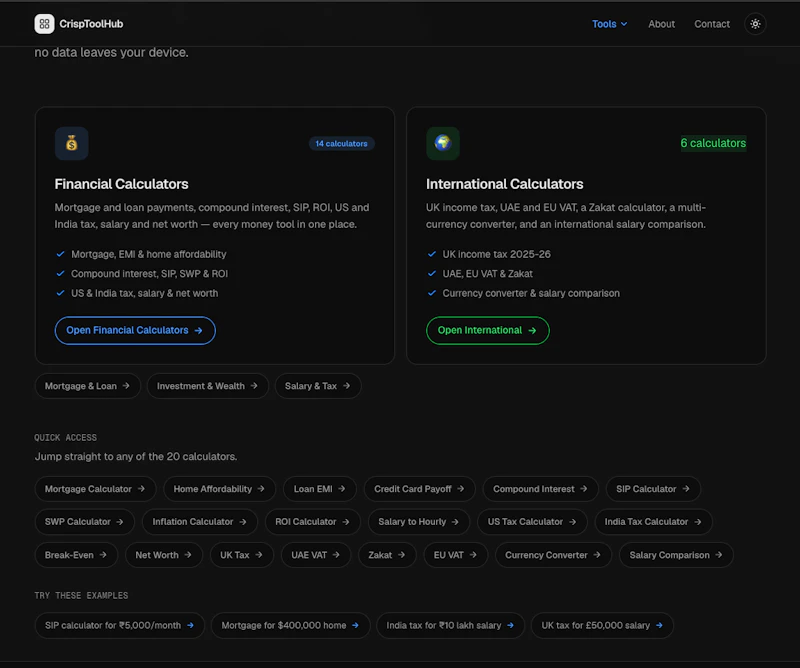This screenshot has height=668, width=800.
Task: Open Credit Card Payoff calculator
Action: [x=419, y=489]
